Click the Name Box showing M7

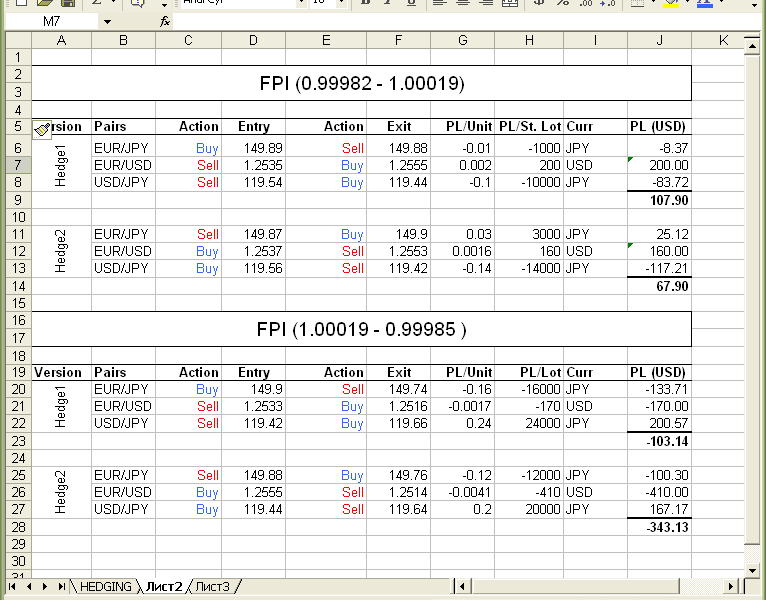pyautogui.click(x=52, y=21)
